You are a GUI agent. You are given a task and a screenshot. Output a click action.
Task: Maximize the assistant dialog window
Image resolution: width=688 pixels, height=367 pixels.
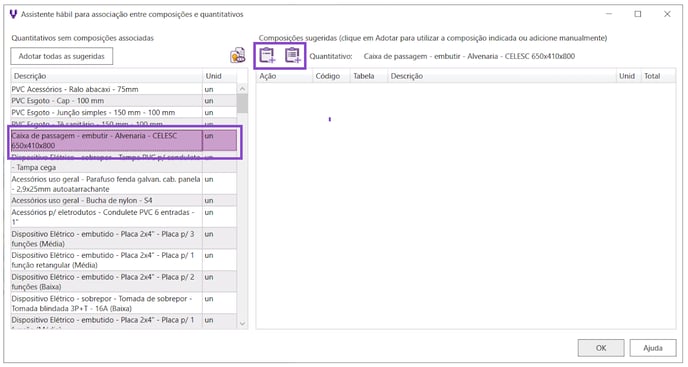click(x=638, y=14)
